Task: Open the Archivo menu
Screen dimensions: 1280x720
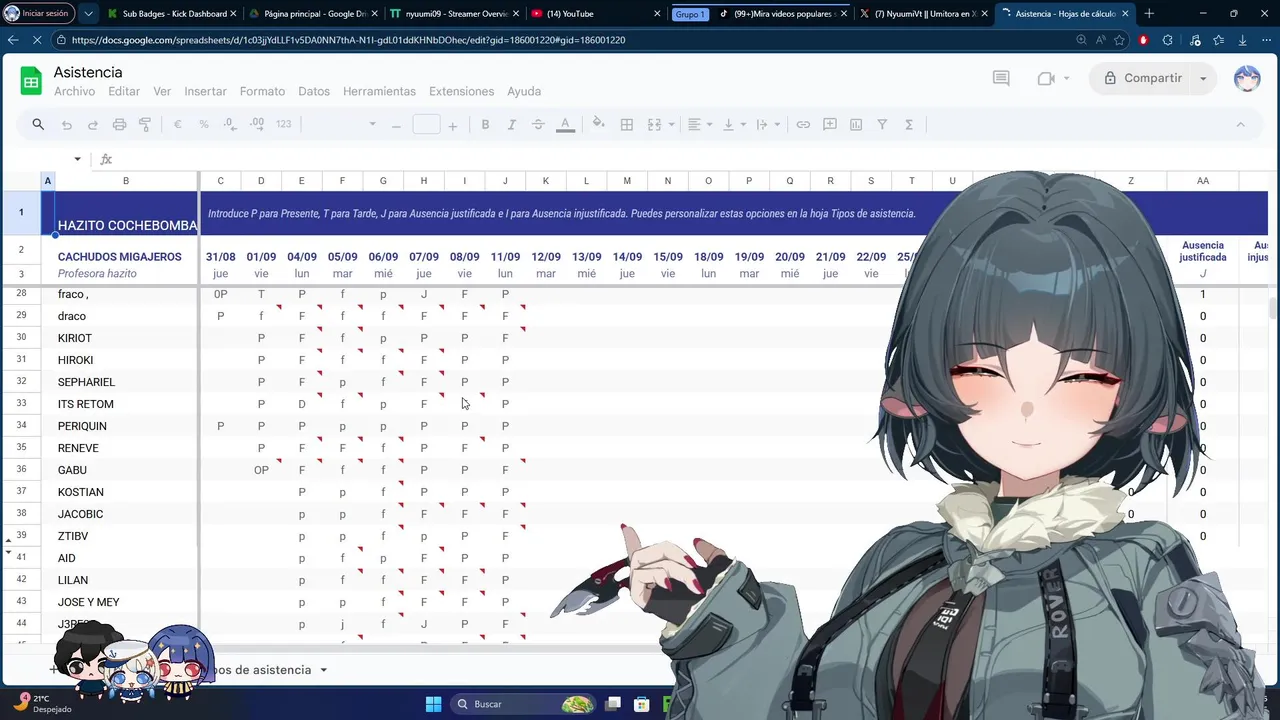Action: click(75, 91)
